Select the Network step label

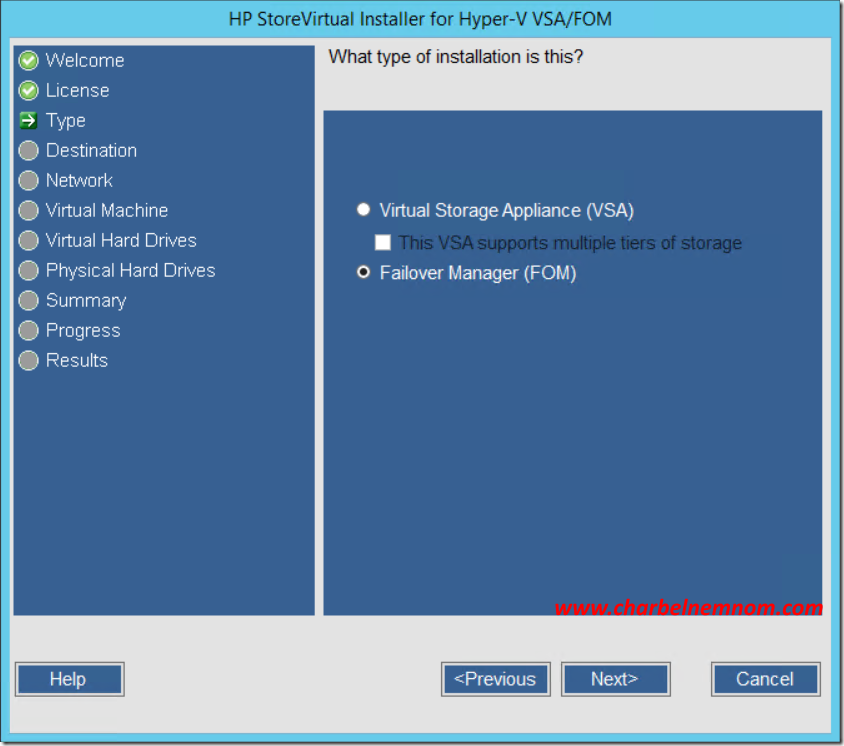(79, 181)
